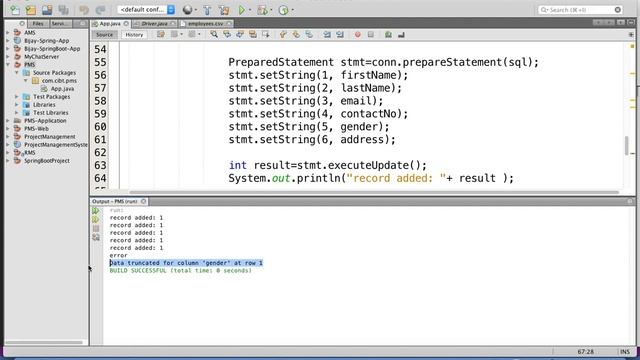Click the Shift Line Right icon

click(x=340, y=35)
